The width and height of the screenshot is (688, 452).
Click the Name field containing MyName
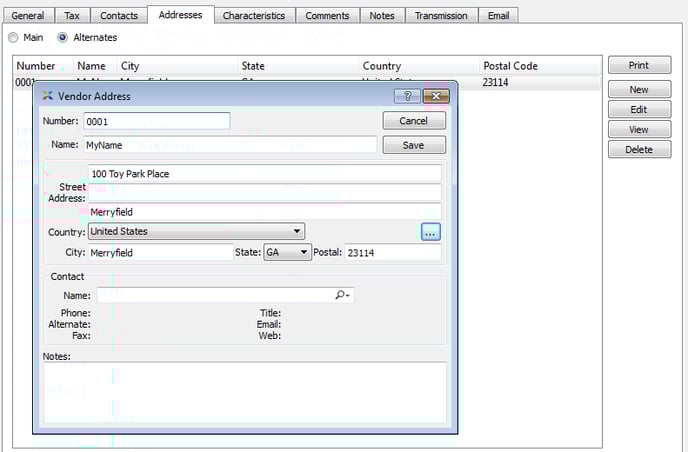(x=230, y=145)
